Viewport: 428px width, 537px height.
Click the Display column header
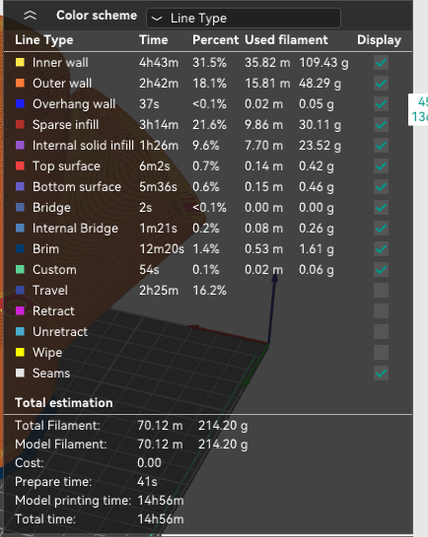379,40
